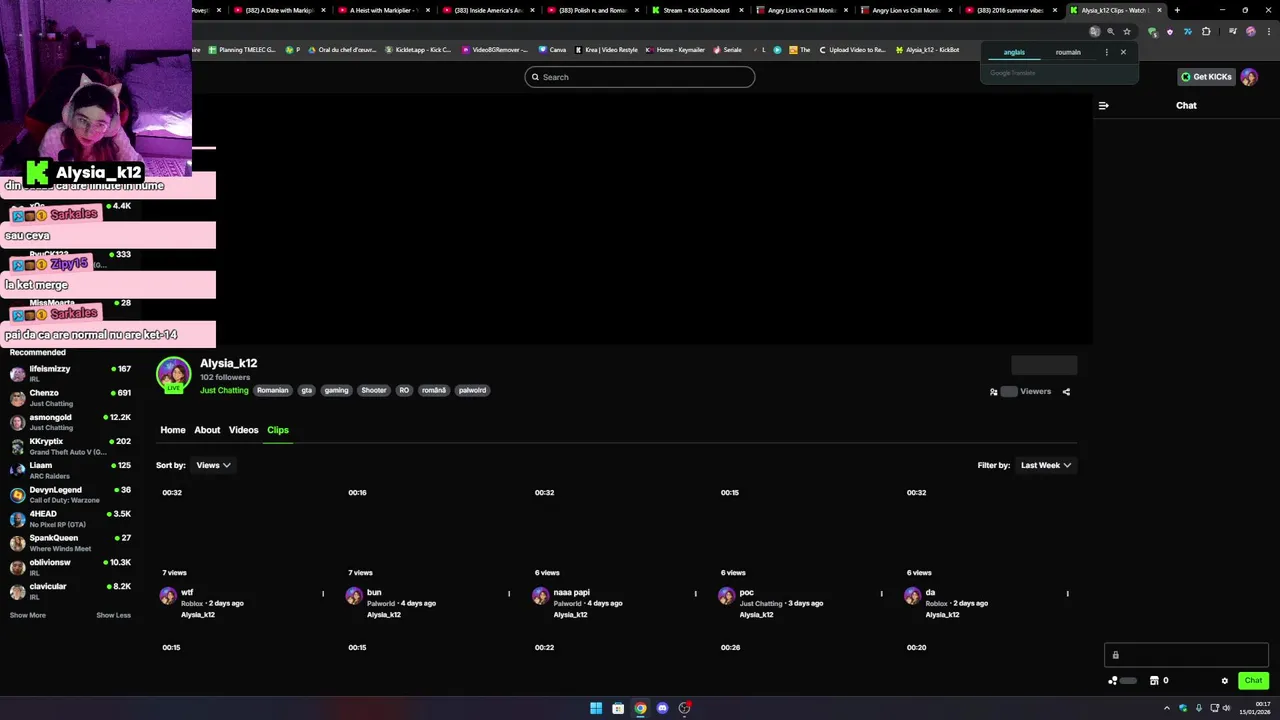Expand Sort by Views dropdown
1280x720 pixels.
tap(213, 465)
